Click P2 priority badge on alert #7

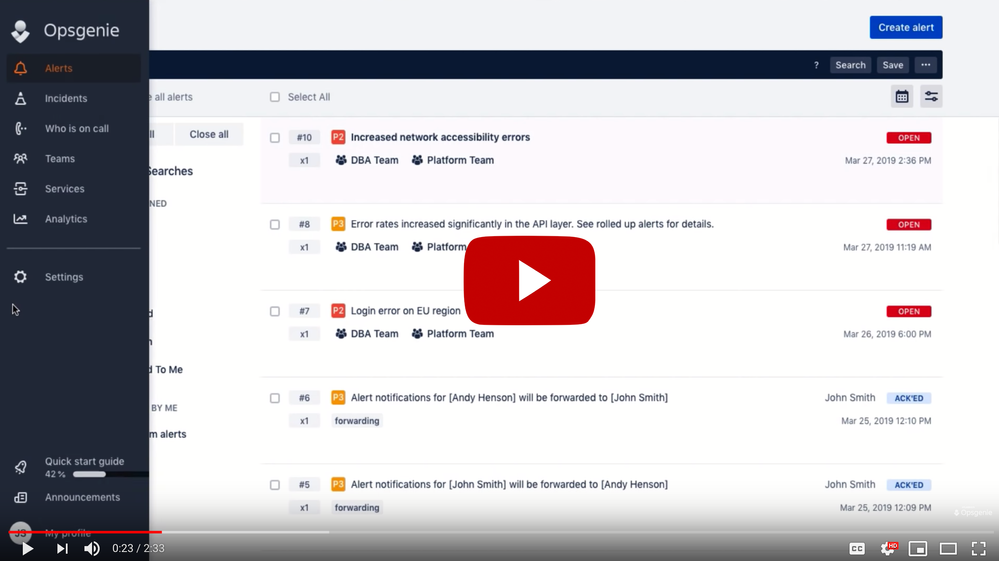[x=338, y=311]
